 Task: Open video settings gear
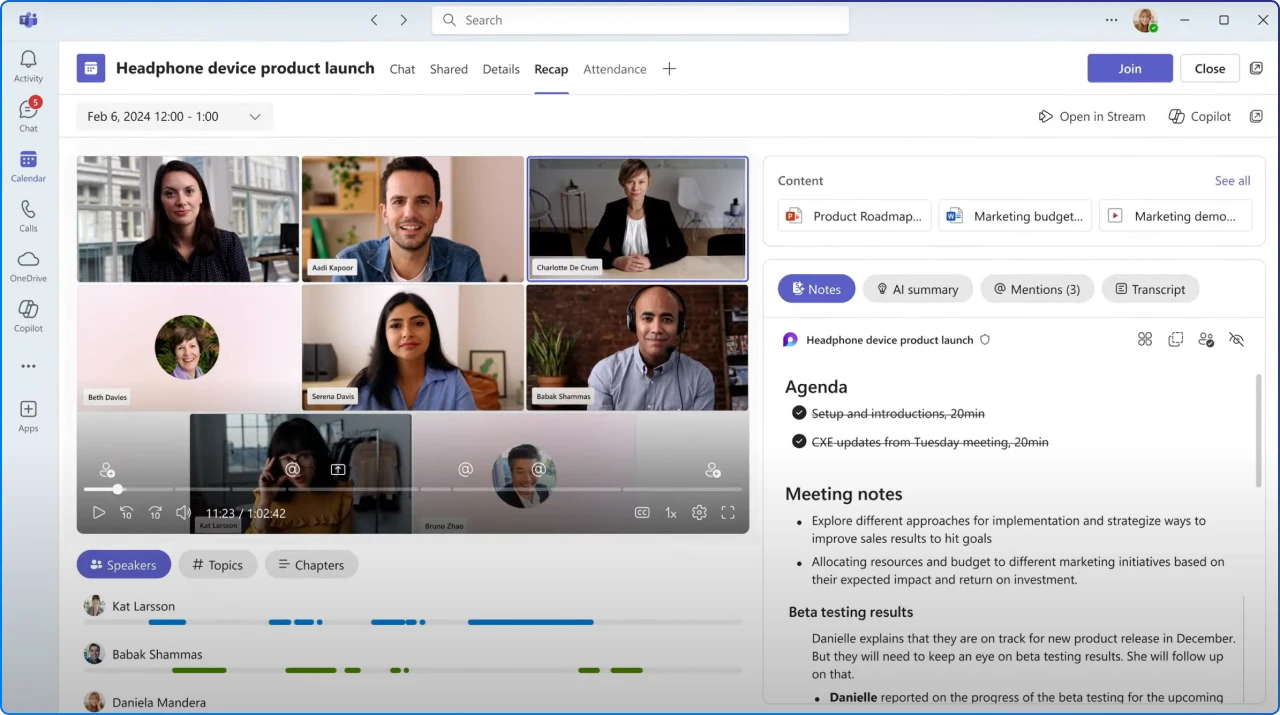coord(699,513)
